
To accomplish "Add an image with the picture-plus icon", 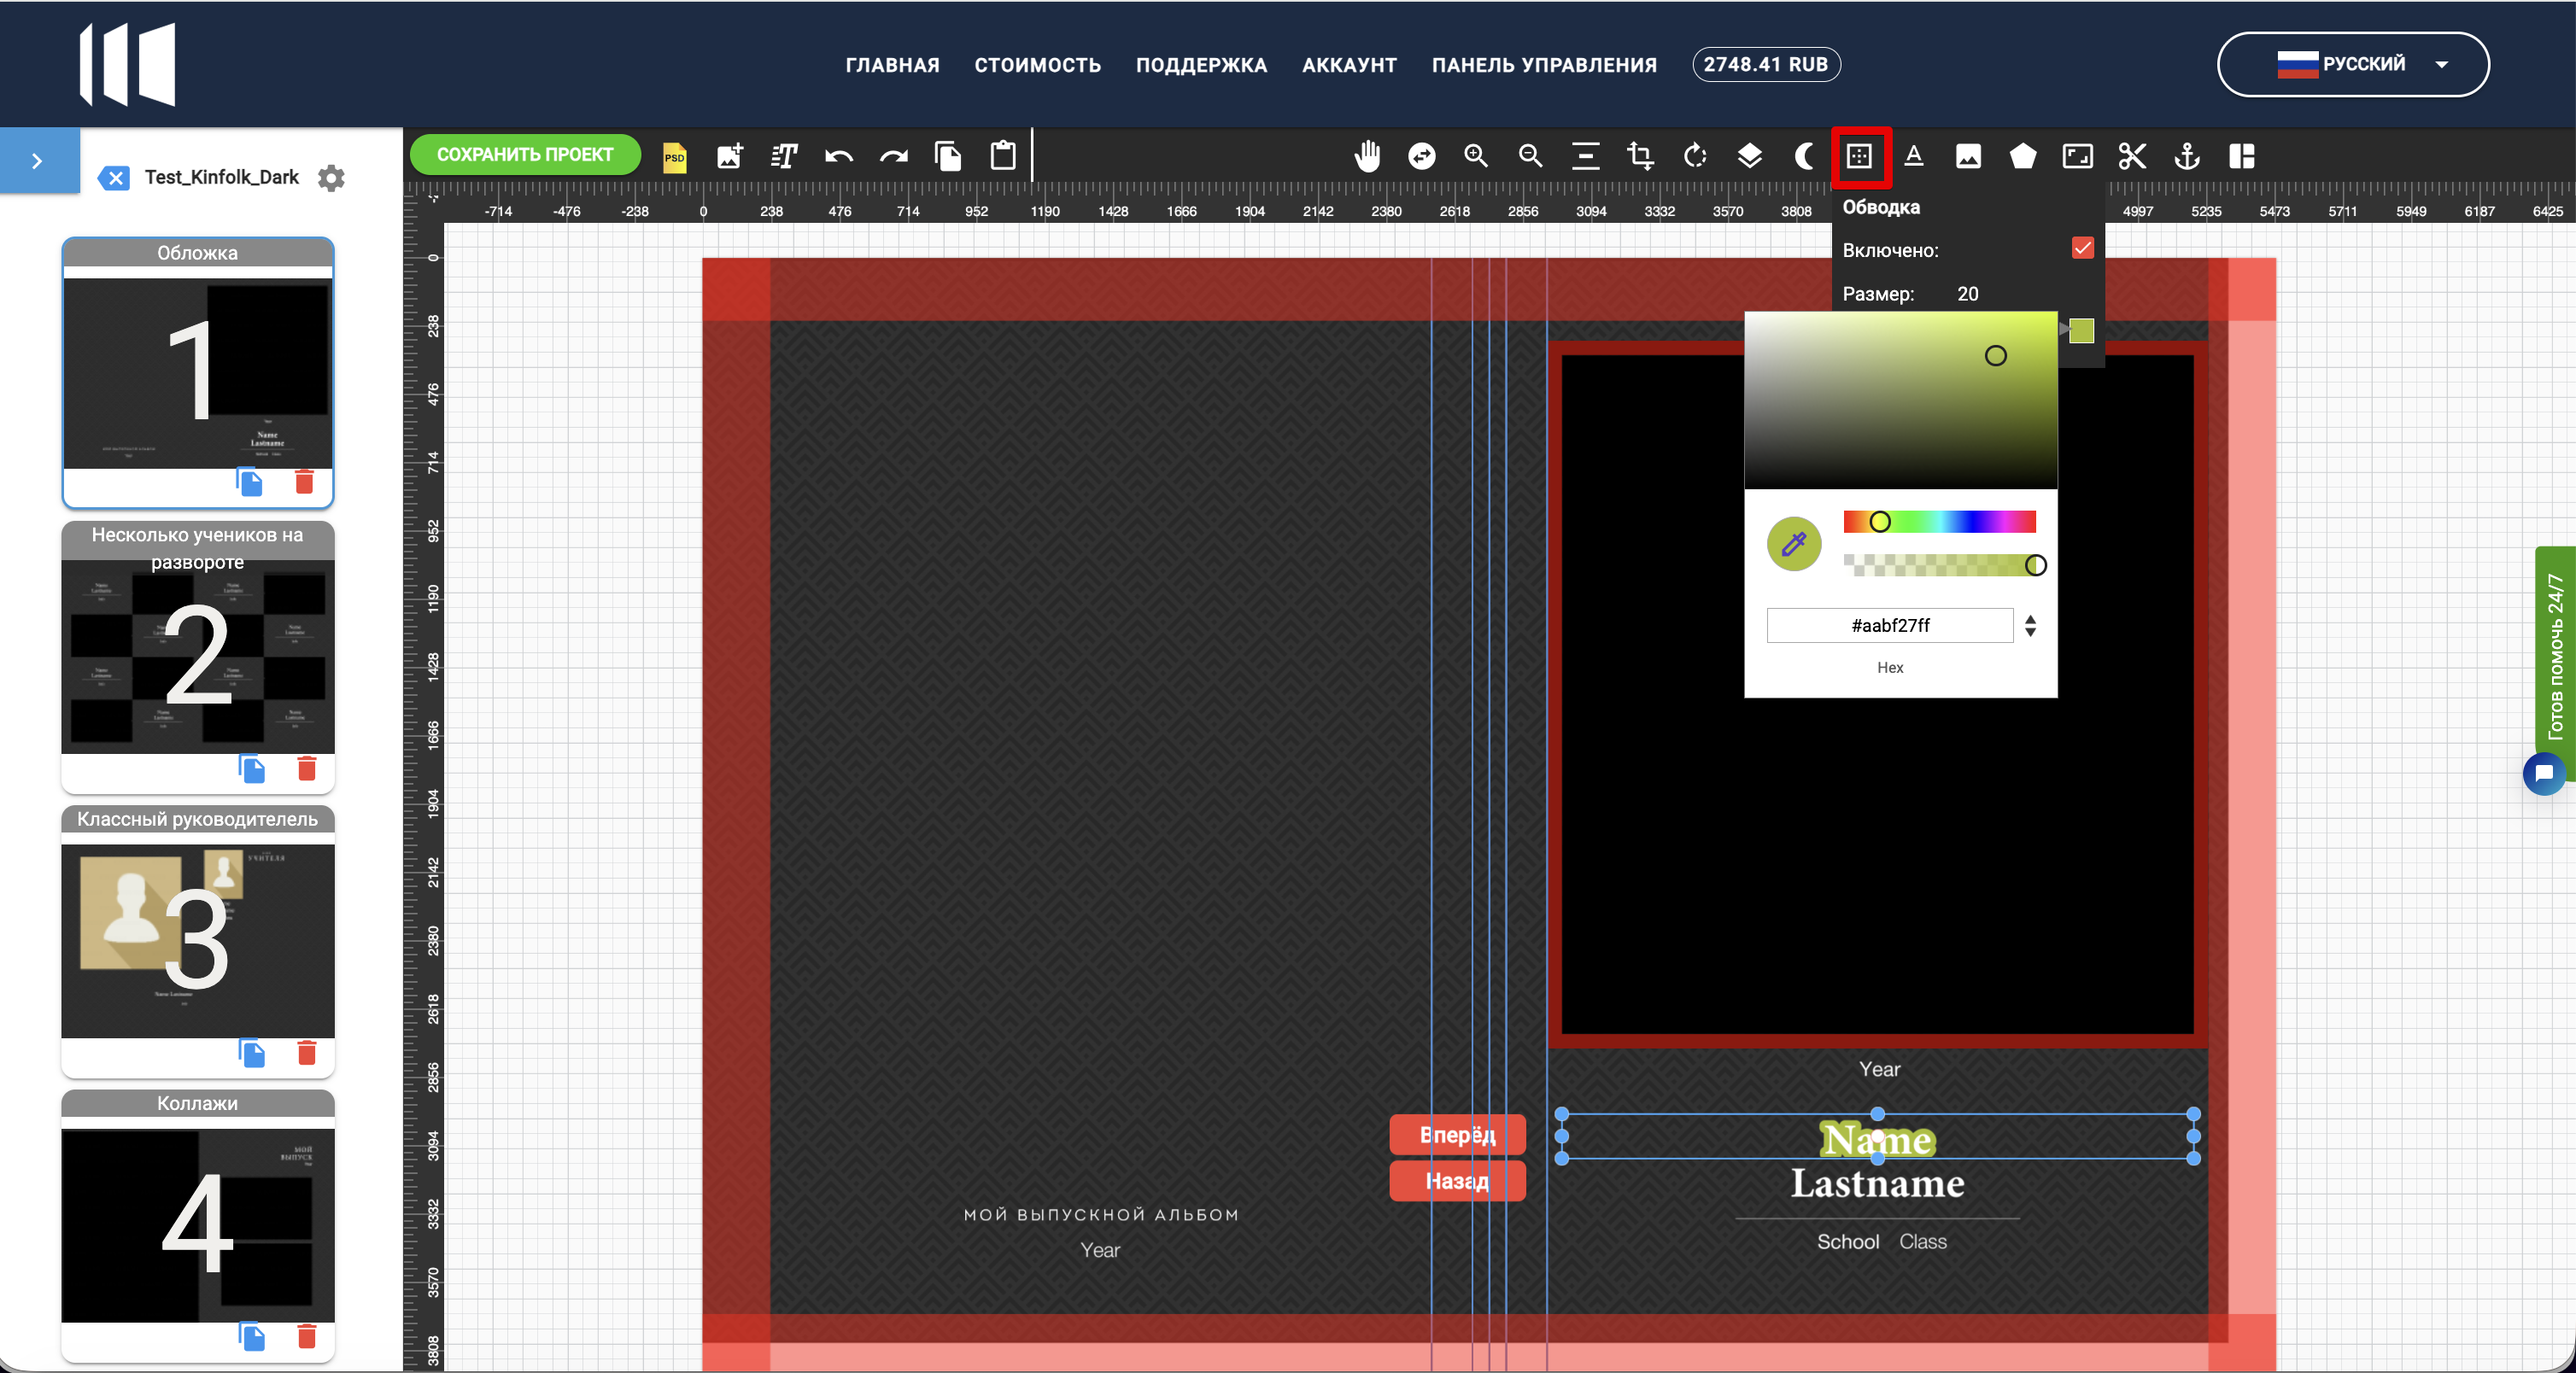I will pos(730,156).
